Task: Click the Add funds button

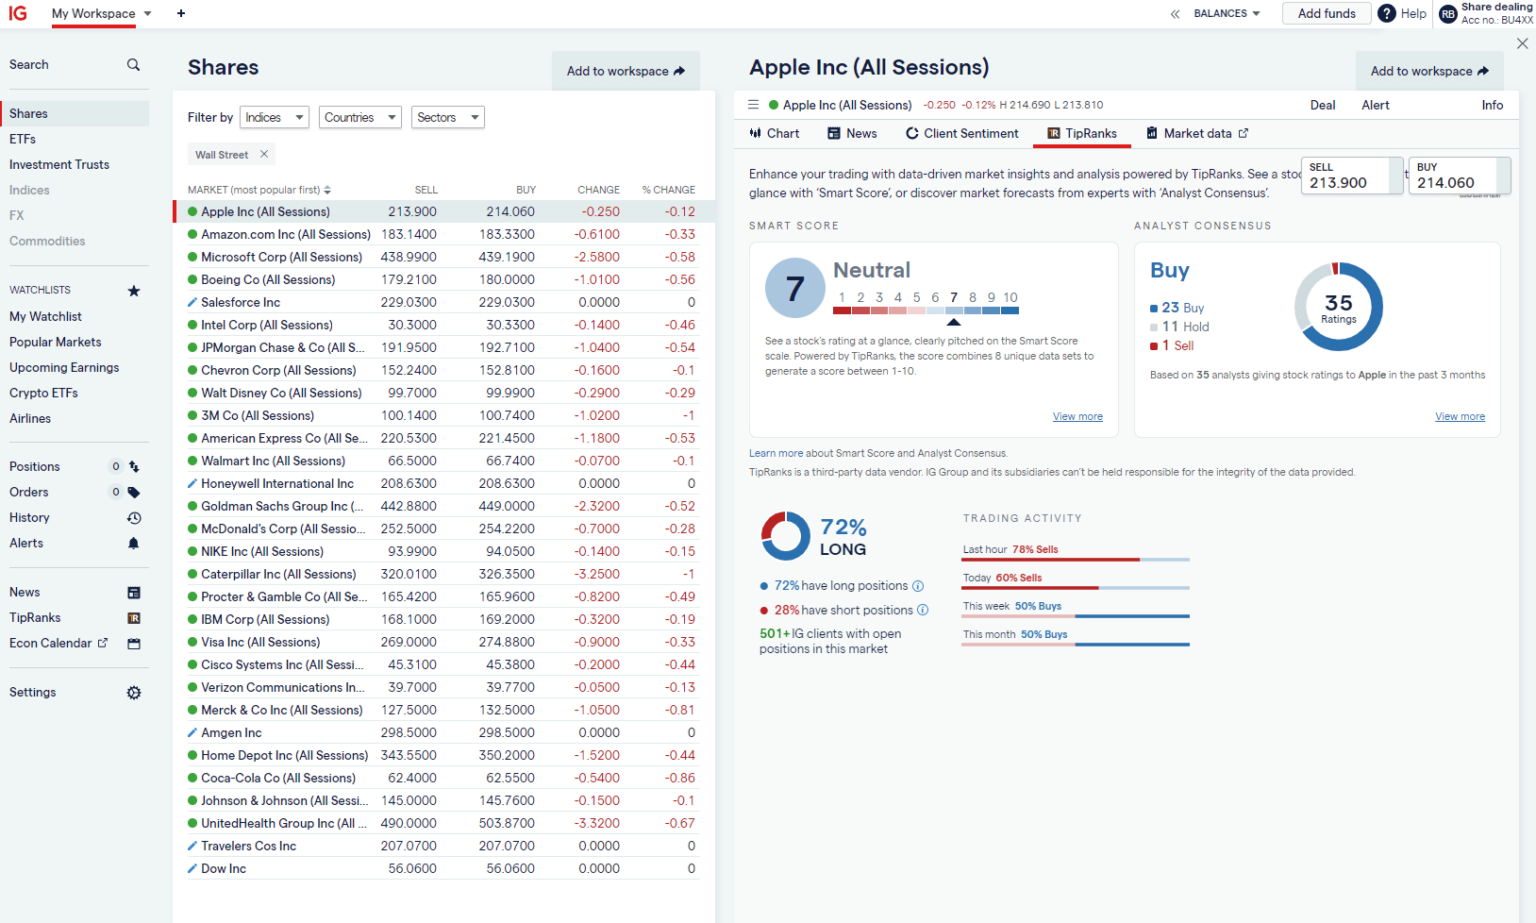Action: (1326, 13)
